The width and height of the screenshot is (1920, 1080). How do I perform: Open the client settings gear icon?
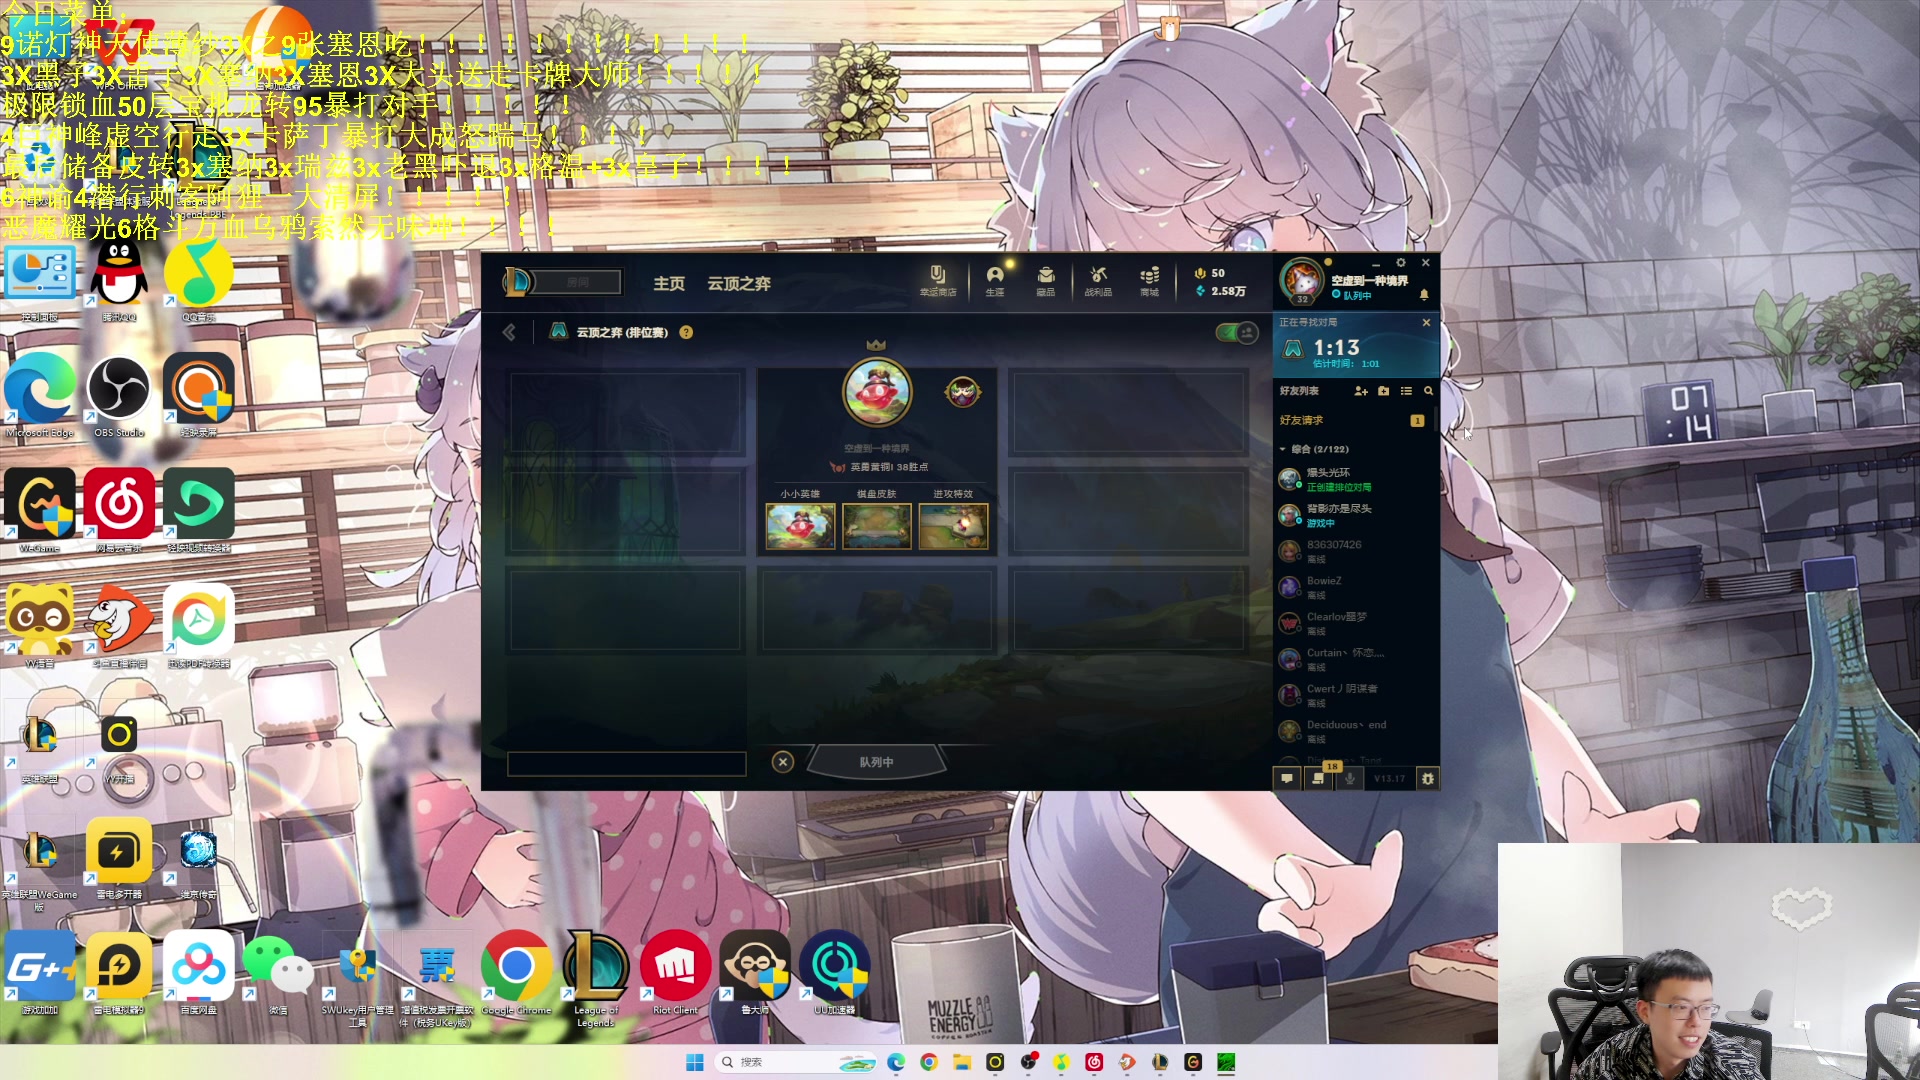click(1401, 263)
